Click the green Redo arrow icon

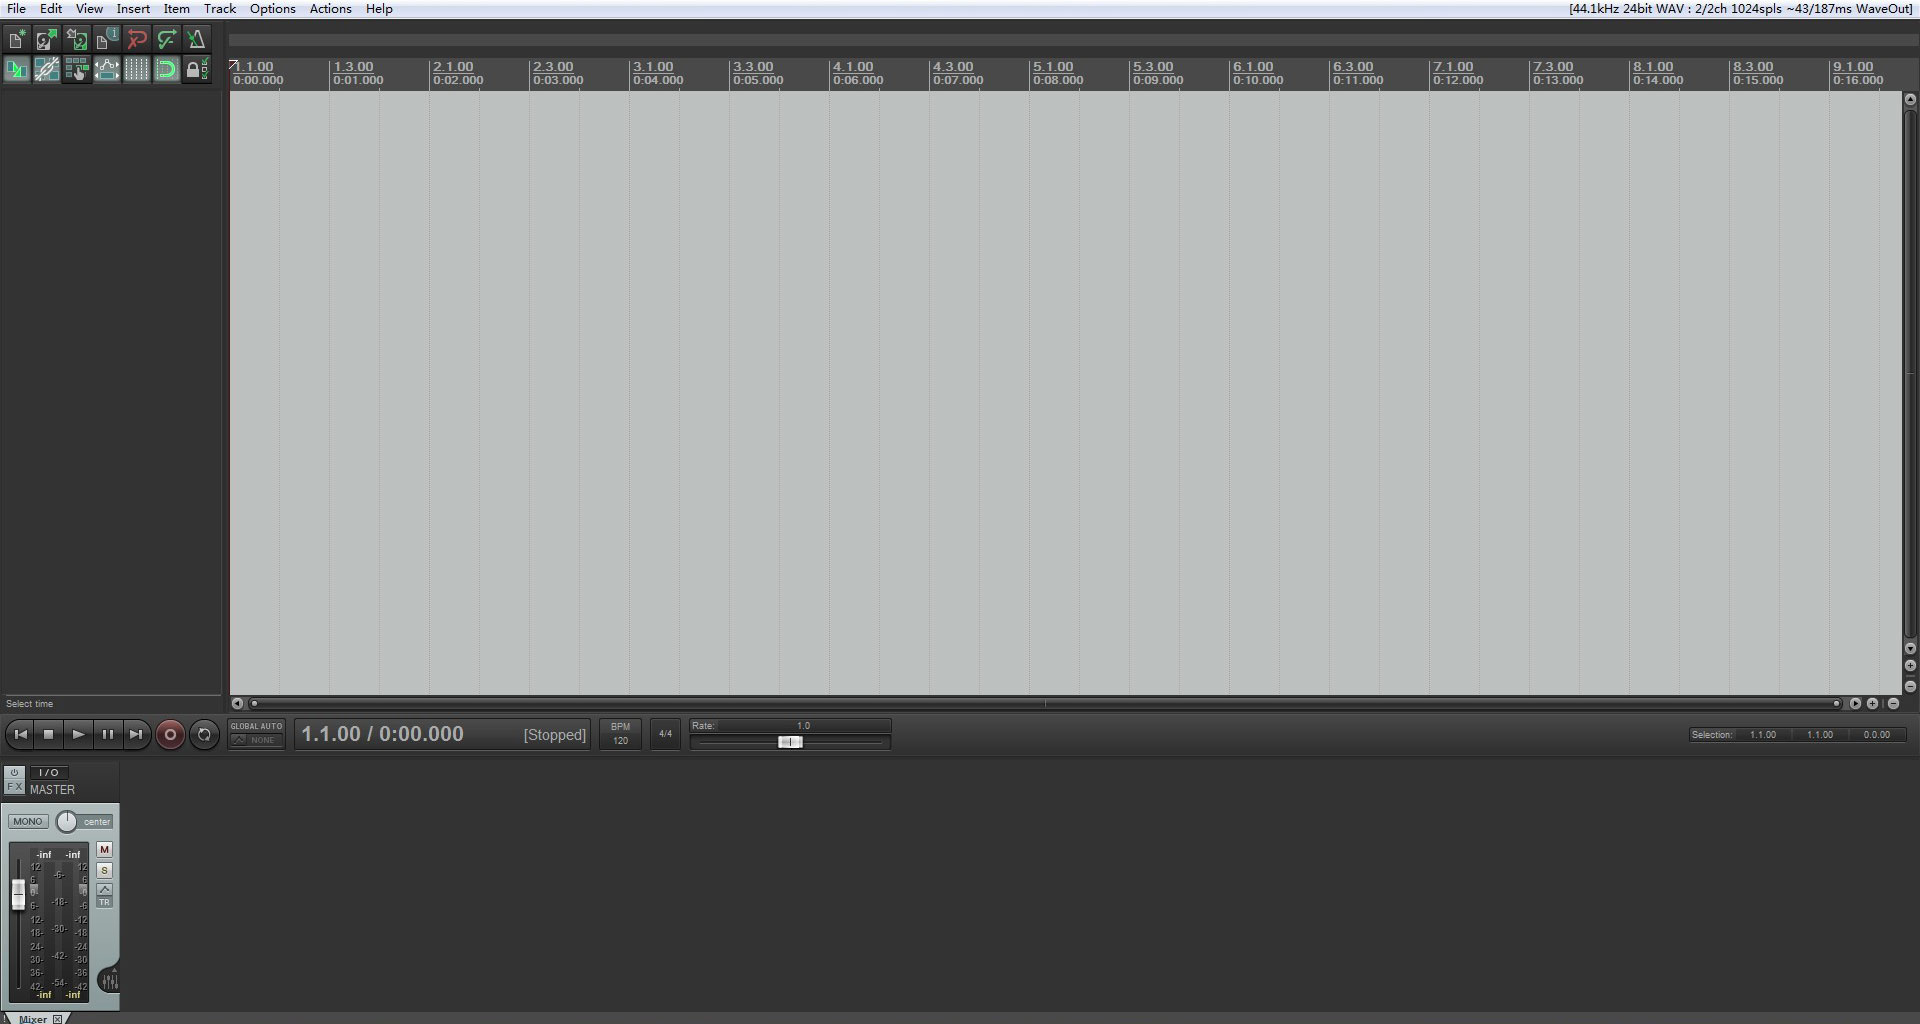pos(167,40)
